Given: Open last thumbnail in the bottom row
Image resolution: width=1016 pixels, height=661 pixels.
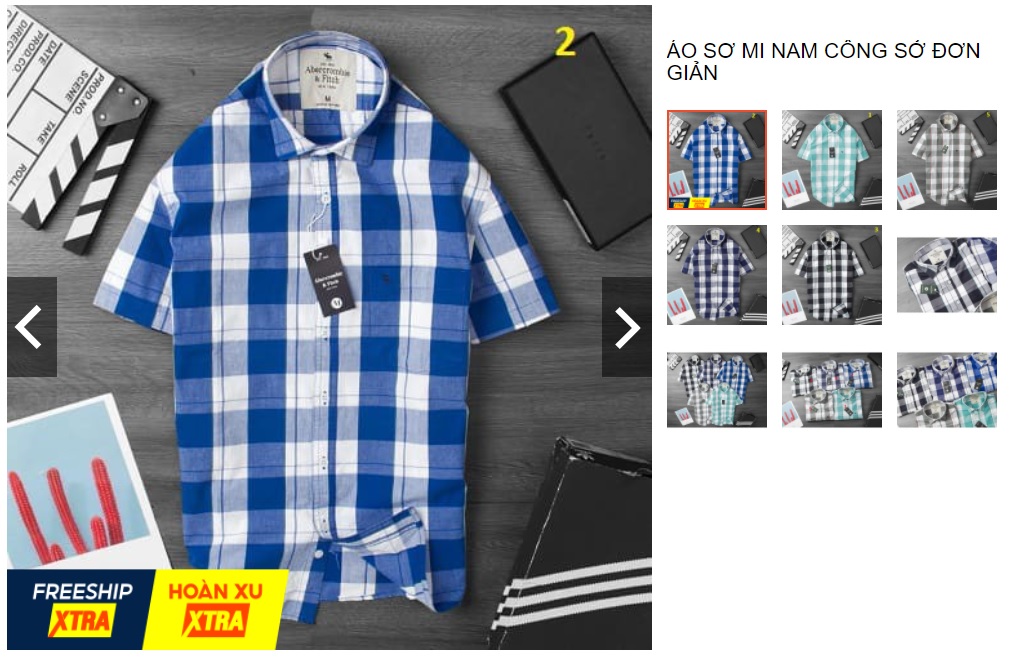Looking at the screenshot, I should 947,390.
